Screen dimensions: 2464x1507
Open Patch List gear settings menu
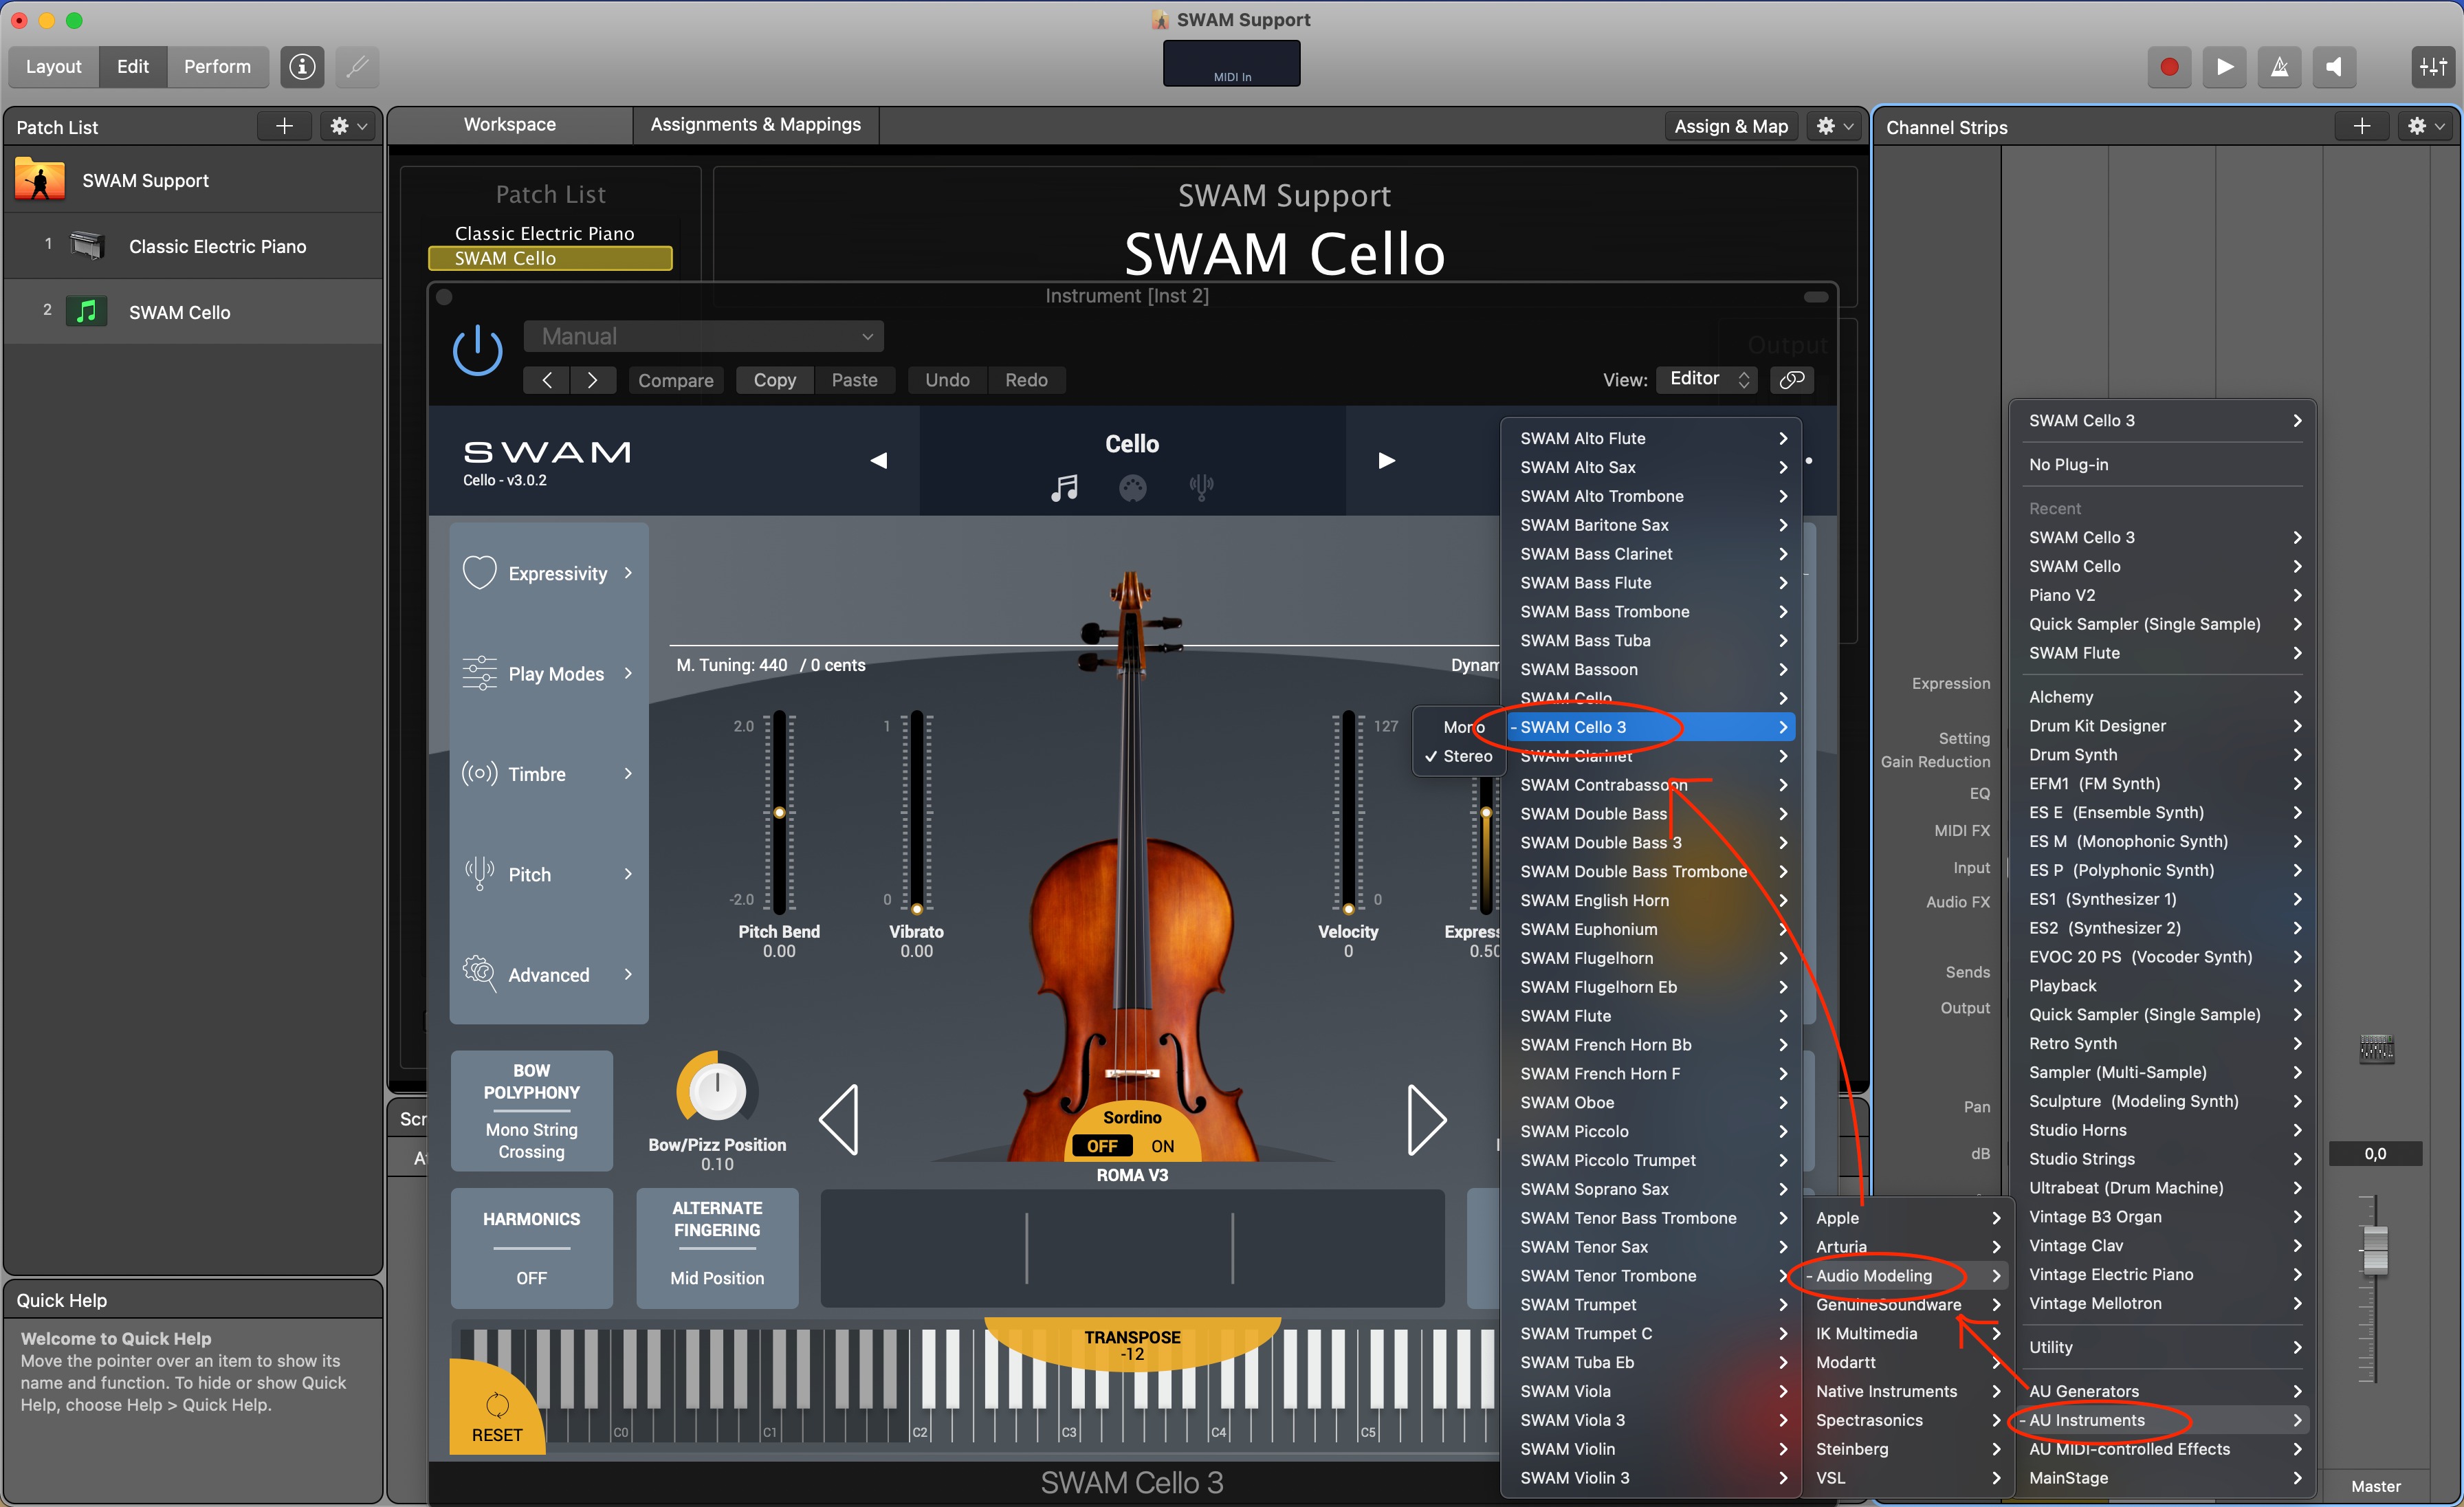click(348, 126)
